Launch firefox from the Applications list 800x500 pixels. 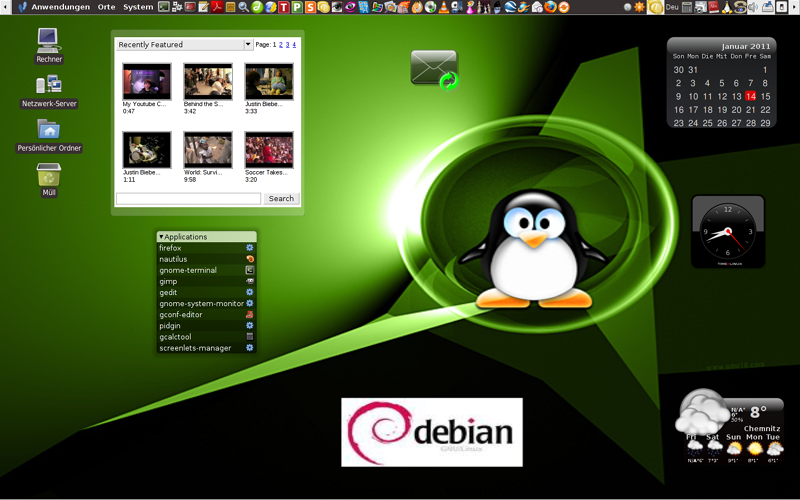206,248
